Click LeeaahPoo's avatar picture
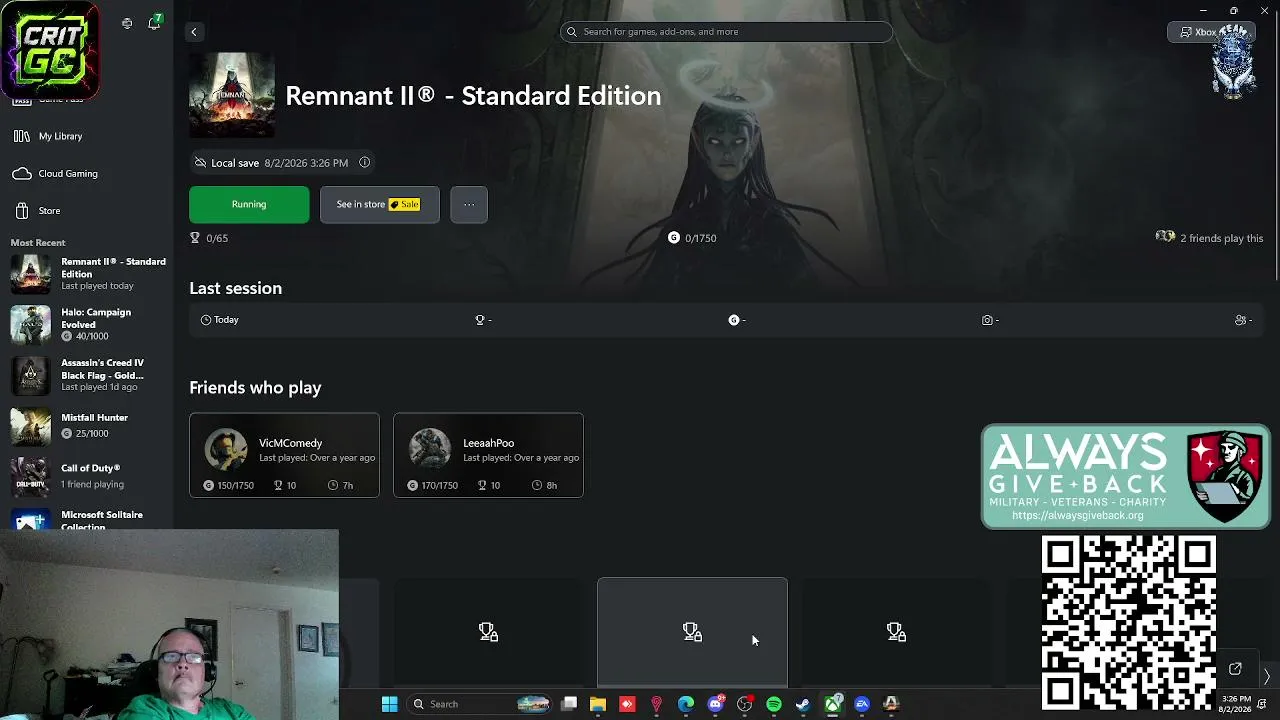This screenshot has height=720, width=1280. click(x=430, y=449)
